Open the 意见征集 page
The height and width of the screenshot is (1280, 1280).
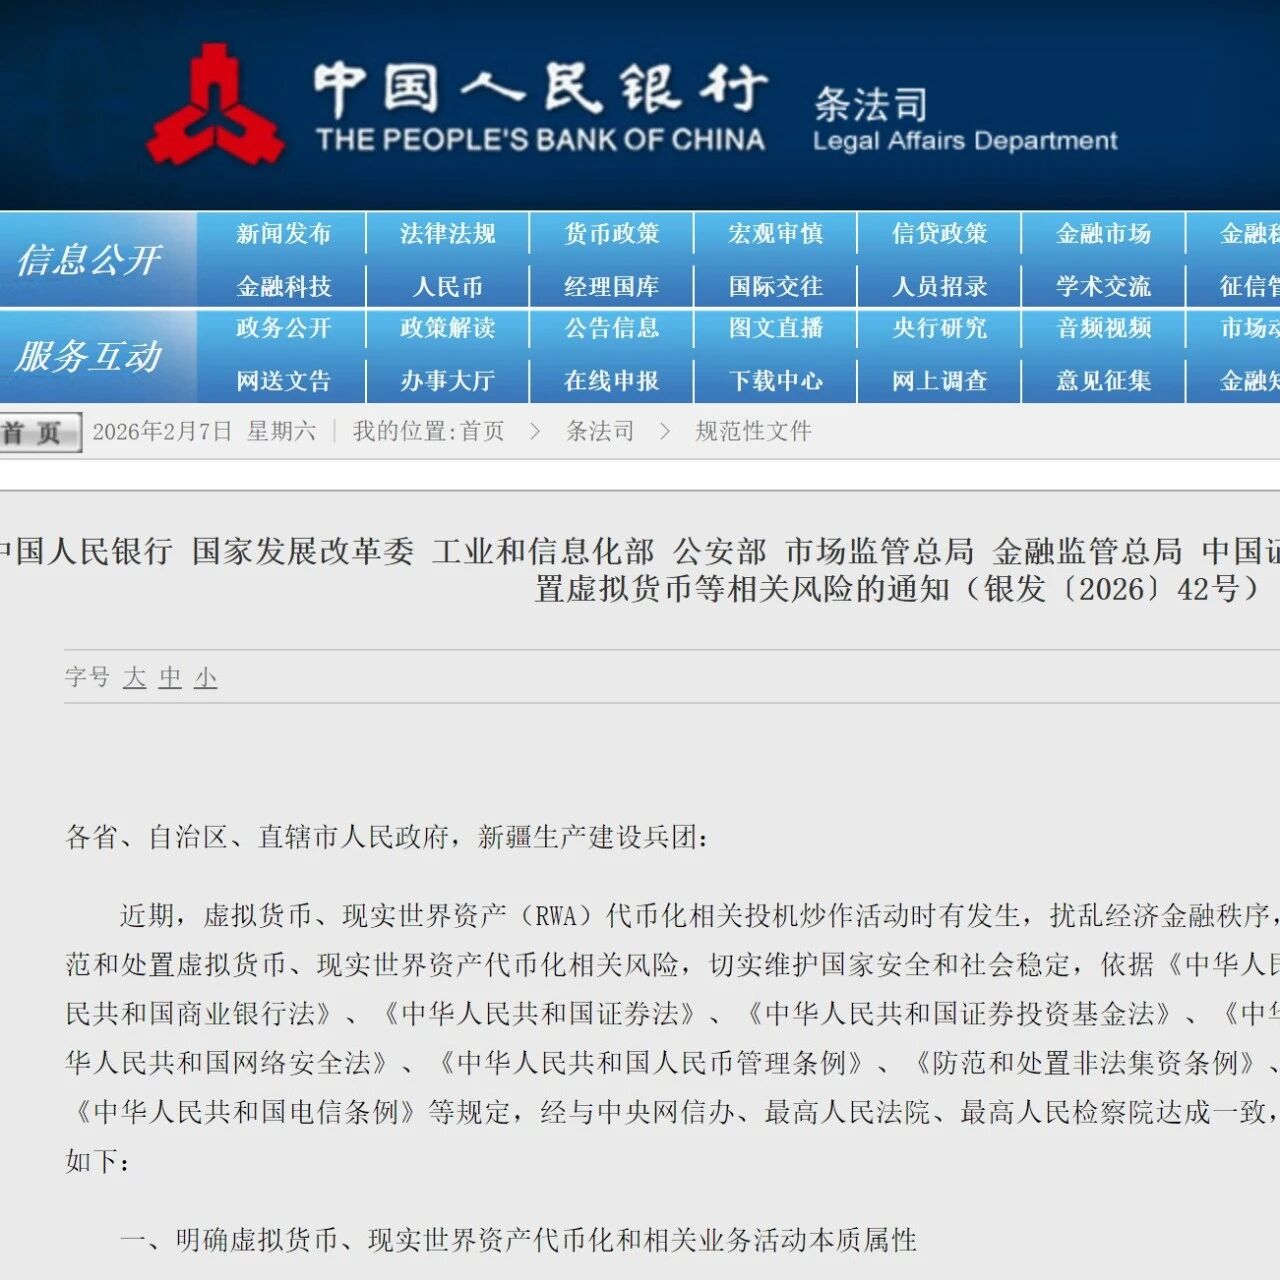click(x=1103, y=381)
